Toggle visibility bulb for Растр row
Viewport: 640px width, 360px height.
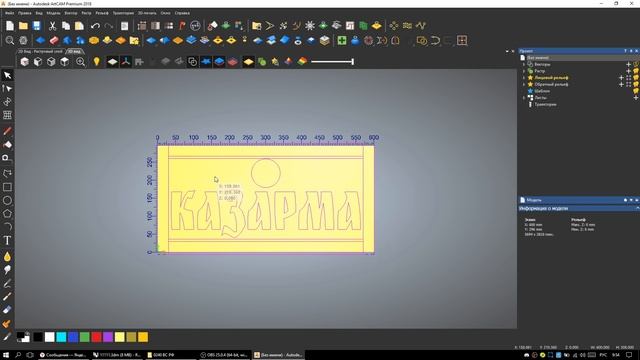[636, 71]
